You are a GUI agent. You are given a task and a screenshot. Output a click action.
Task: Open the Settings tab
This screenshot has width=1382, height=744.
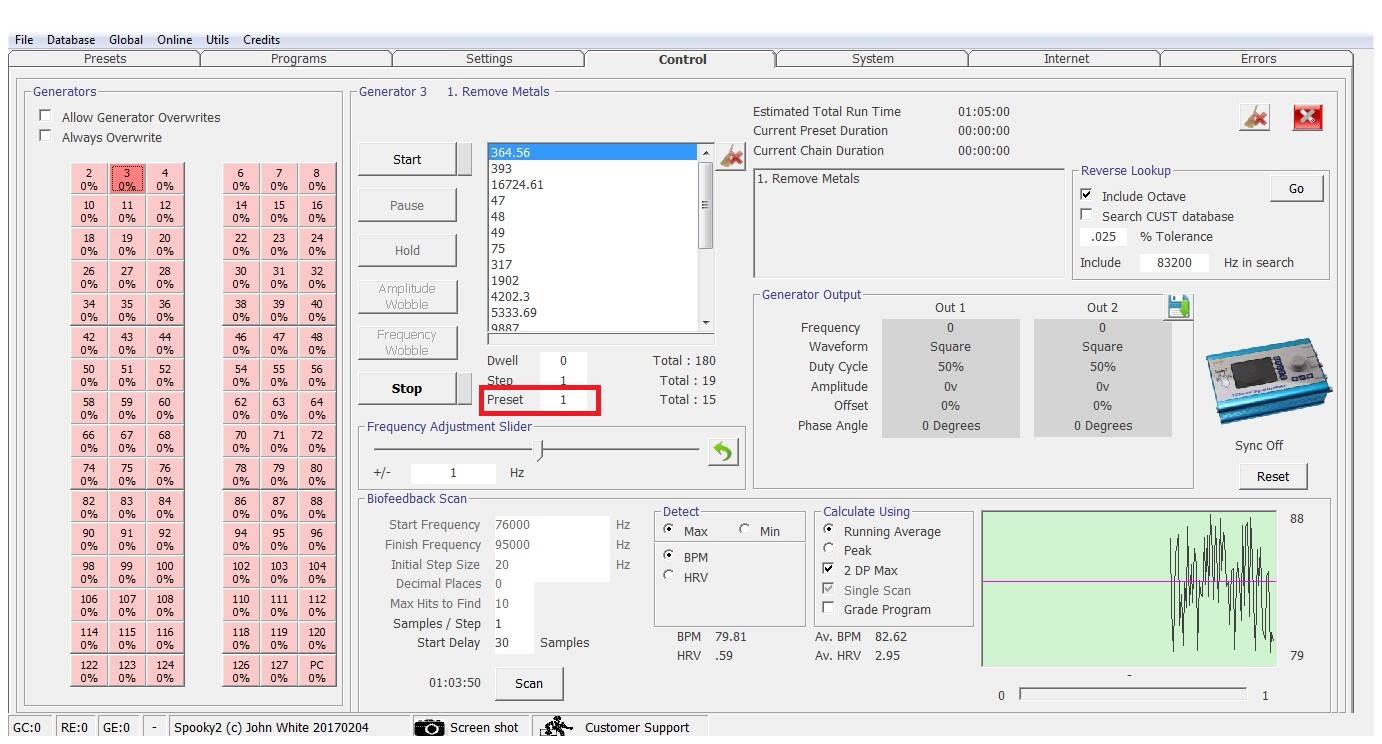coord(489,59)
